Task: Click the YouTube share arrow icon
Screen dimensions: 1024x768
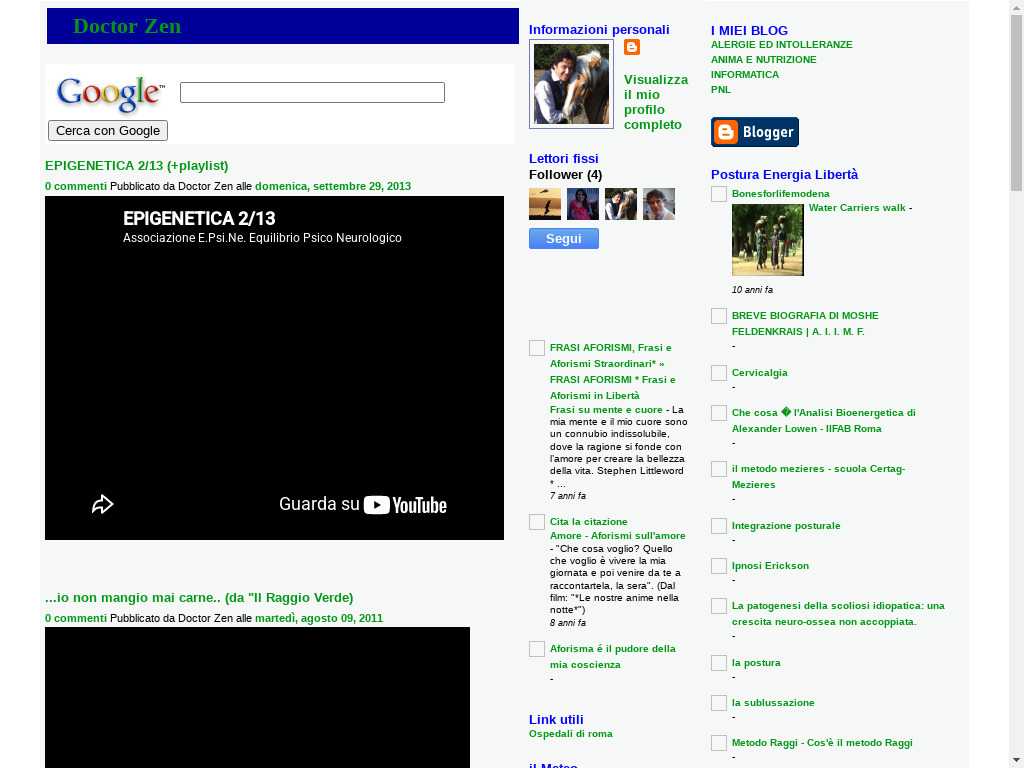Action: click(x=102, y=505)
